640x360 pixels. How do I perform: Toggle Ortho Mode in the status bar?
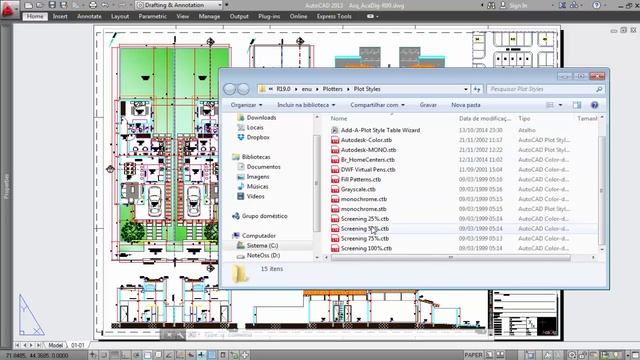(x=125, y=355)
